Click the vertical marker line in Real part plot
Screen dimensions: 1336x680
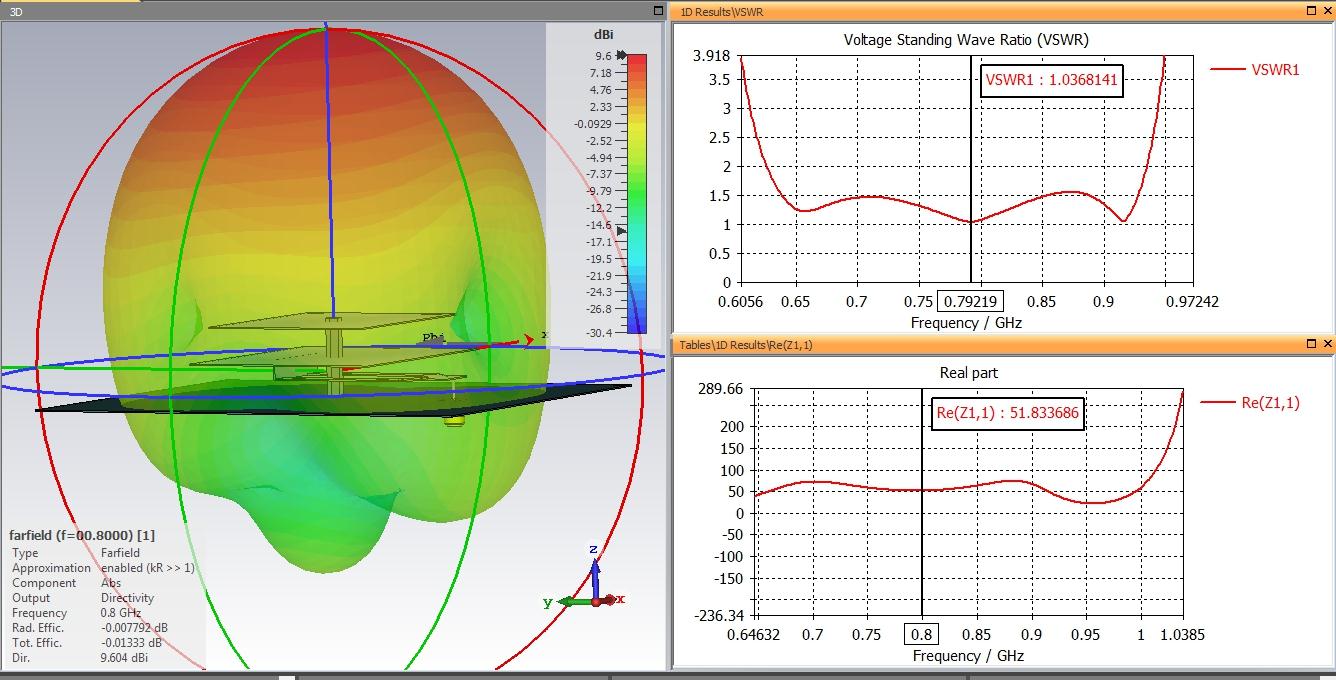click(922, 502)
